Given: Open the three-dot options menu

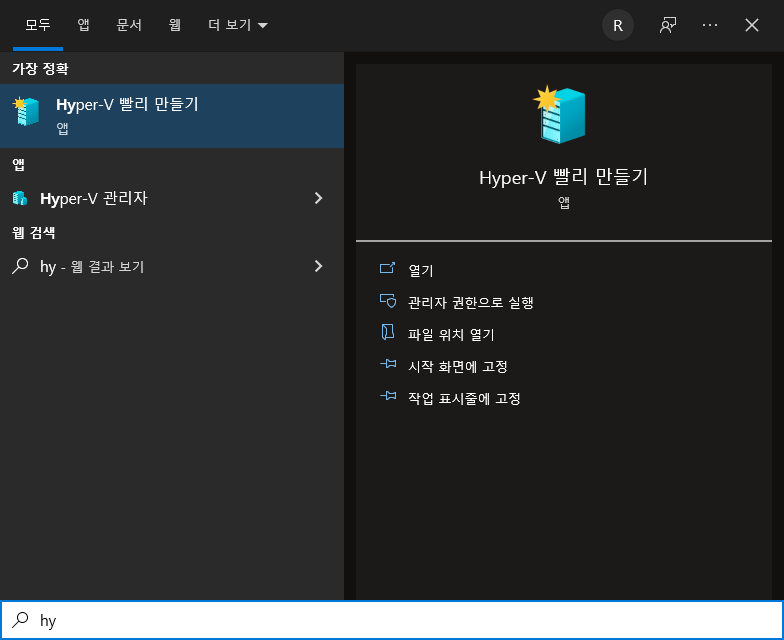Looking at the screenshot, I should point(710,25).
